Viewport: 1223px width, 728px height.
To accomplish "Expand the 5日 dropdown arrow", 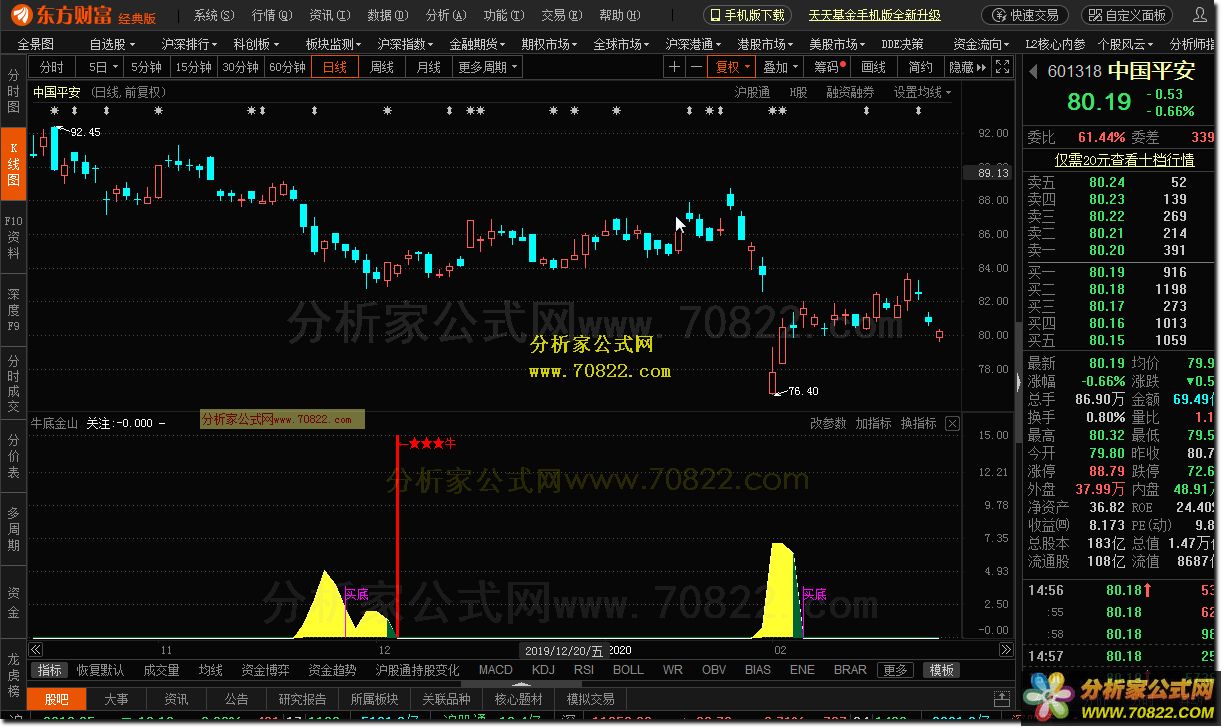I will coord(114,67).
